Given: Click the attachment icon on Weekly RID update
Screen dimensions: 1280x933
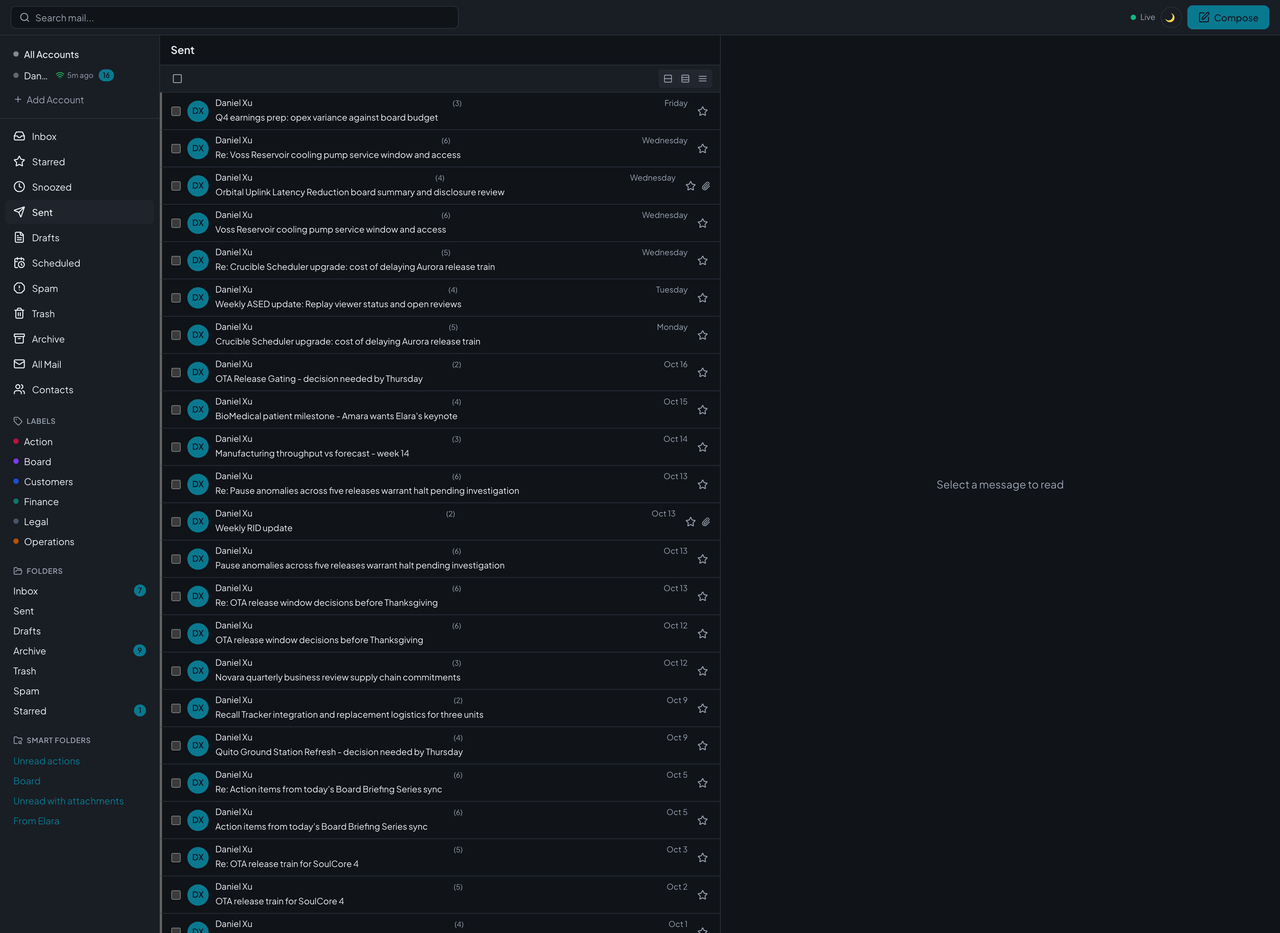Looking at the screenshot, I should (706, 522).
